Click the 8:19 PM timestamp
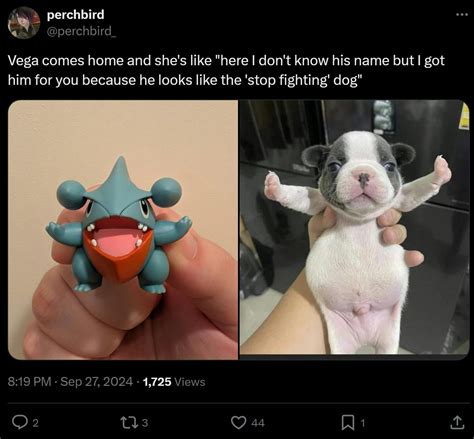Screen dimensions: 474x439 pyautogui.click(x=29, y=382)
